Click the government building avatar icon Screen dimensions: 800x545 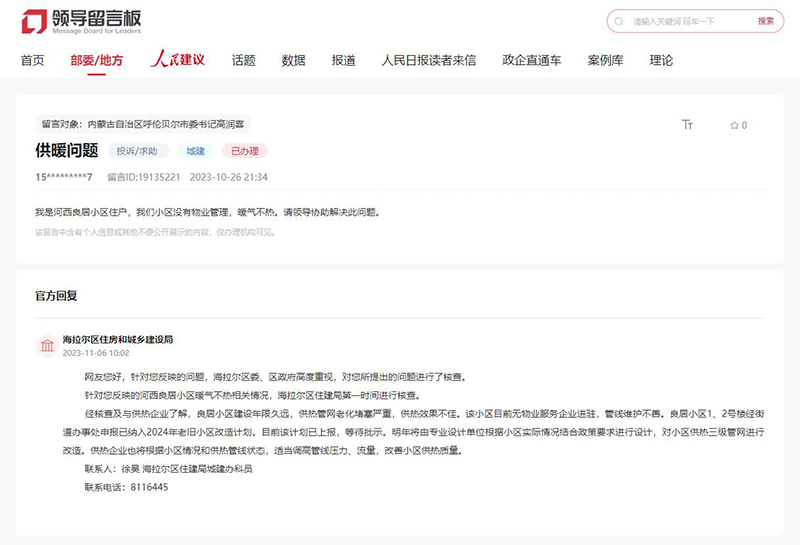click(x=47, y=346)
